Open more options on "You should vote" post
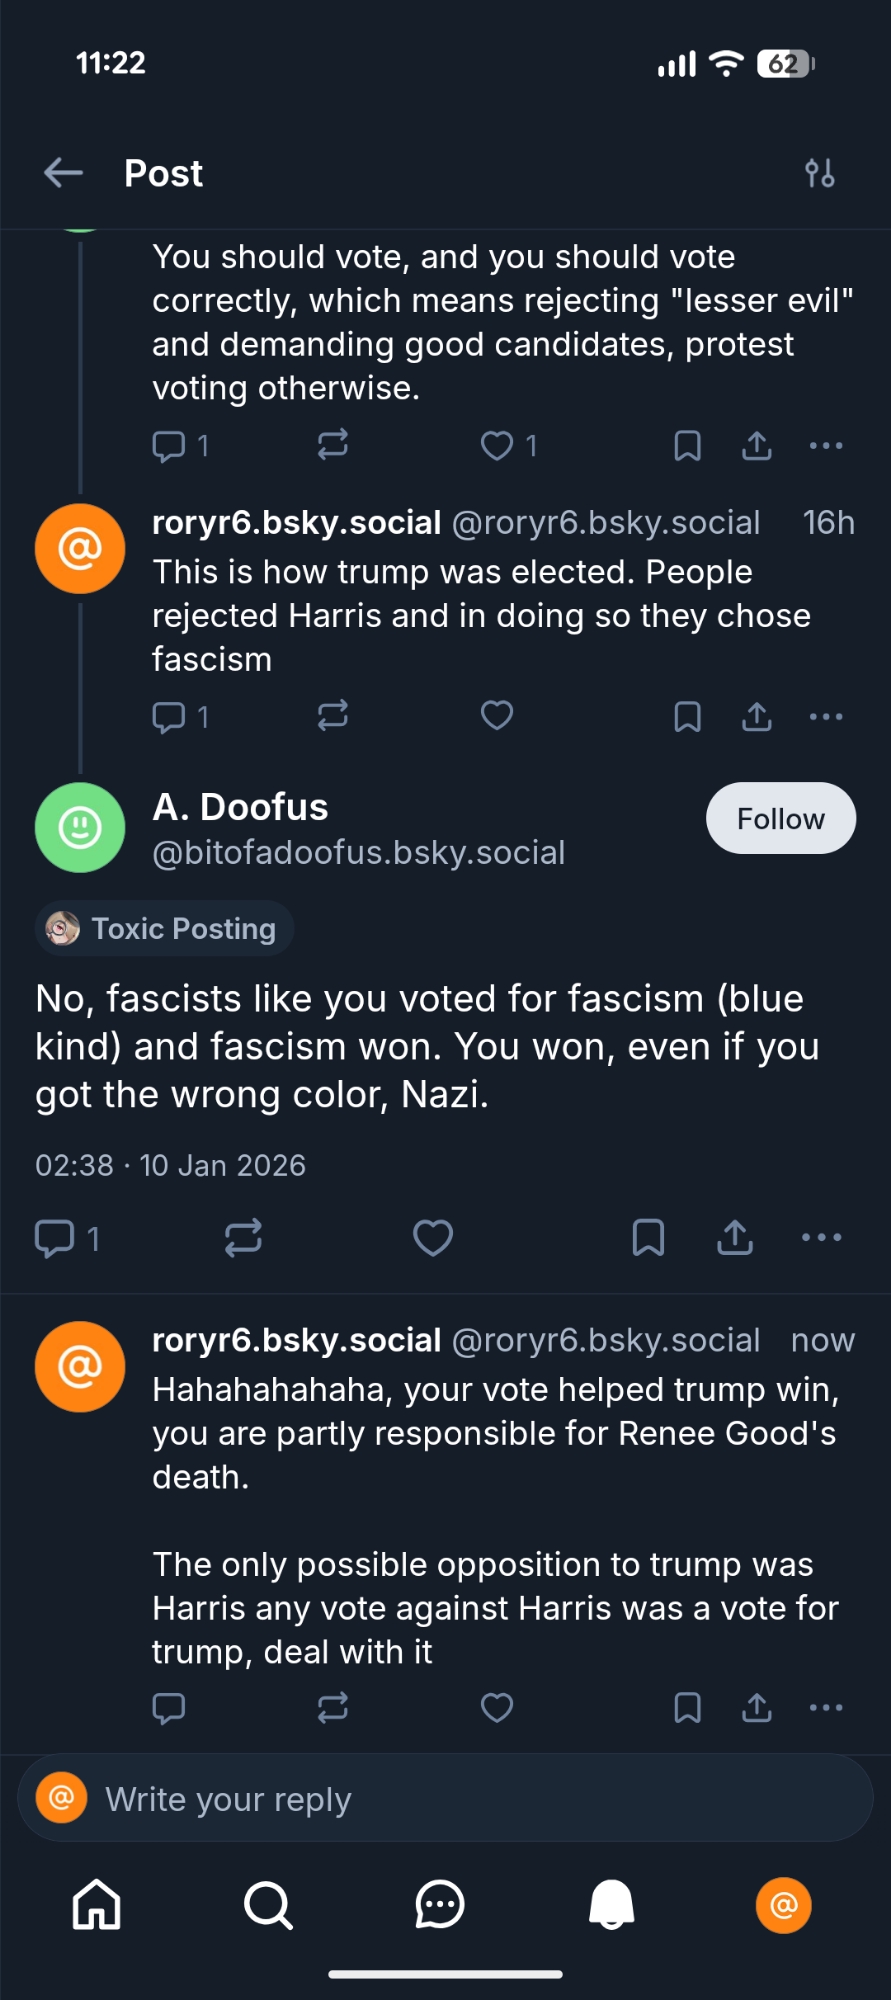The image size is (891, 2000). click(x=826, y=445)
